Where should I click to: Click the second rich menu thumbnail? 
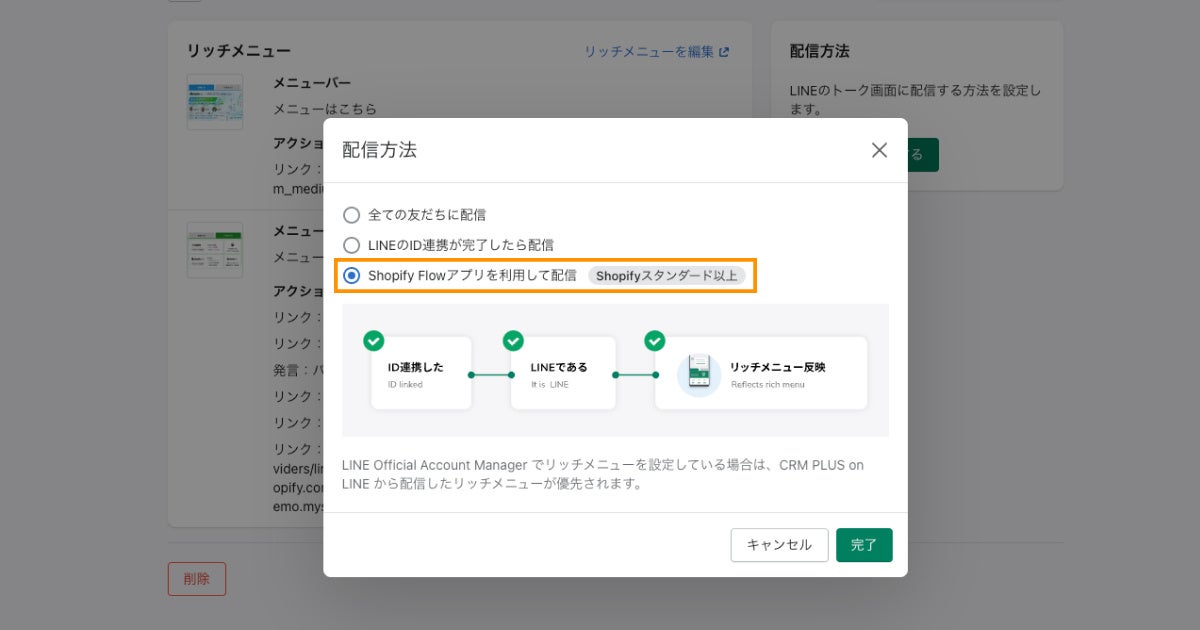(x=215, y=250)
